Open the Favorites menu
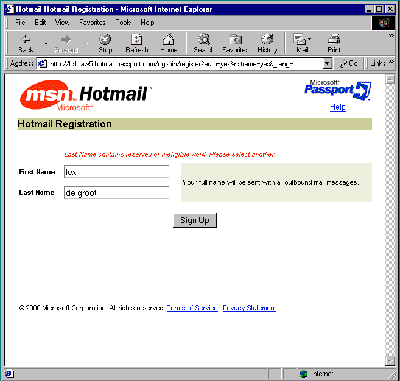This screenshot has width=400, height=381. click(x=92, y=22)
